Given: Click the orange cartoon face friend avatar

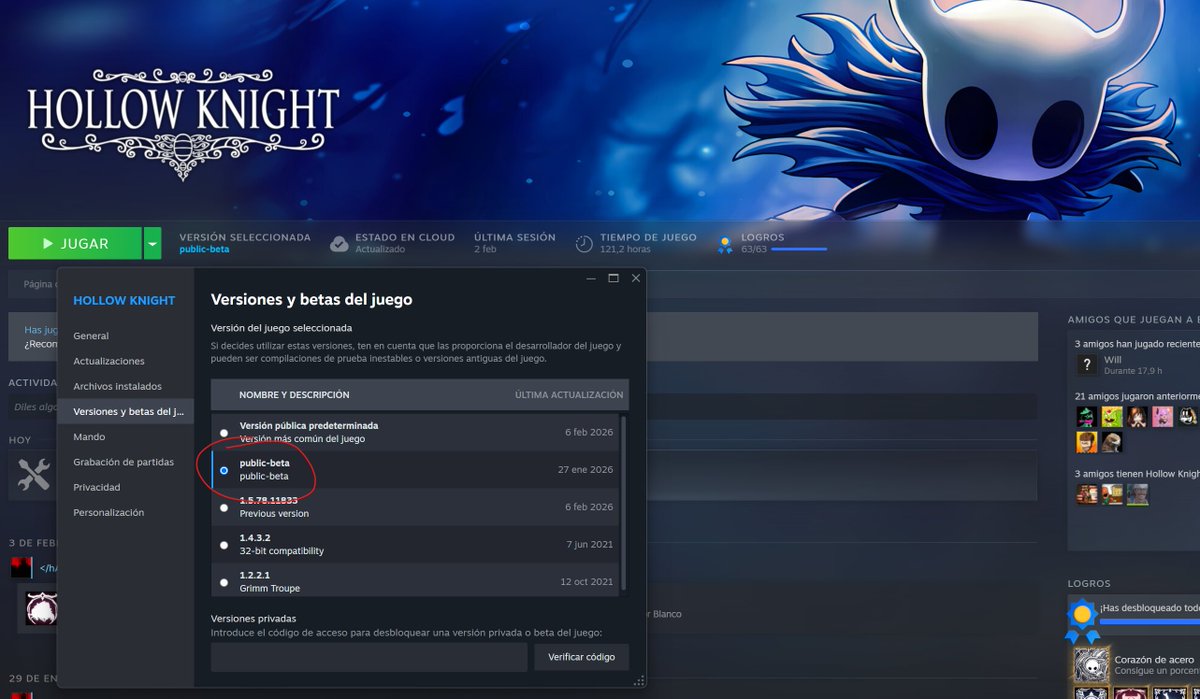Looking at the screenshot, I should 1086,442.
